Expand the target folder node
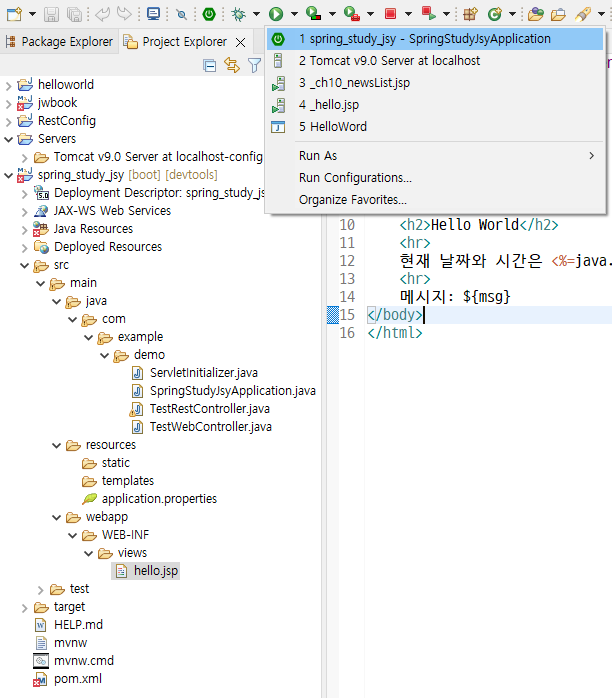Image resolution: width=612 pixels, height=698 pixels. (x=24, y=608)
